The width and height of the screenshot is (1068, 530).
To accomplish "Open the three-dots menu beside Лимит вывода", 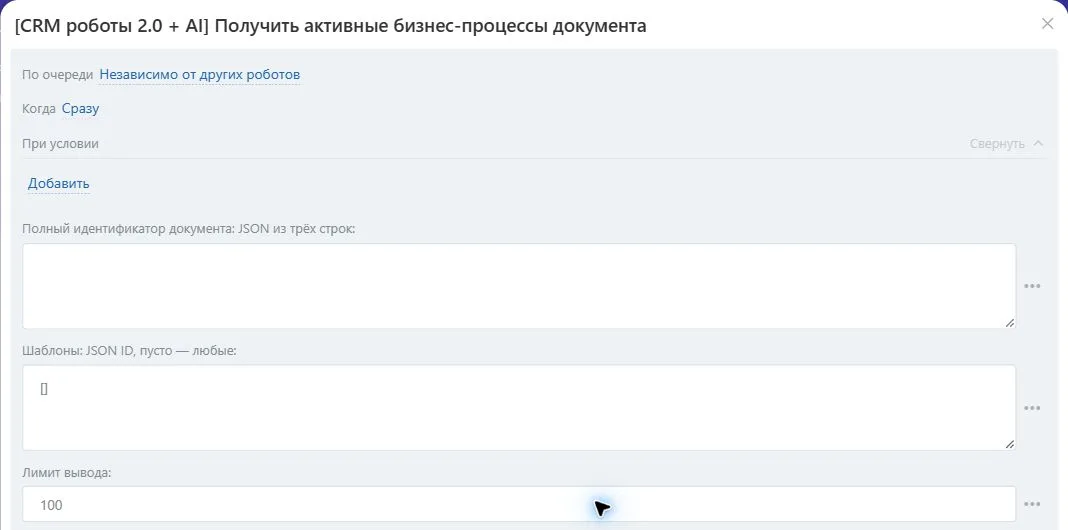I will 1032,504.
